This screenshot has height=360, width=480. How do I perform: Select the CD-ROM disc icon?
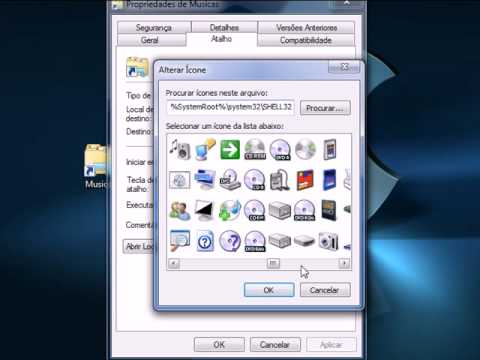coord(255,149)
